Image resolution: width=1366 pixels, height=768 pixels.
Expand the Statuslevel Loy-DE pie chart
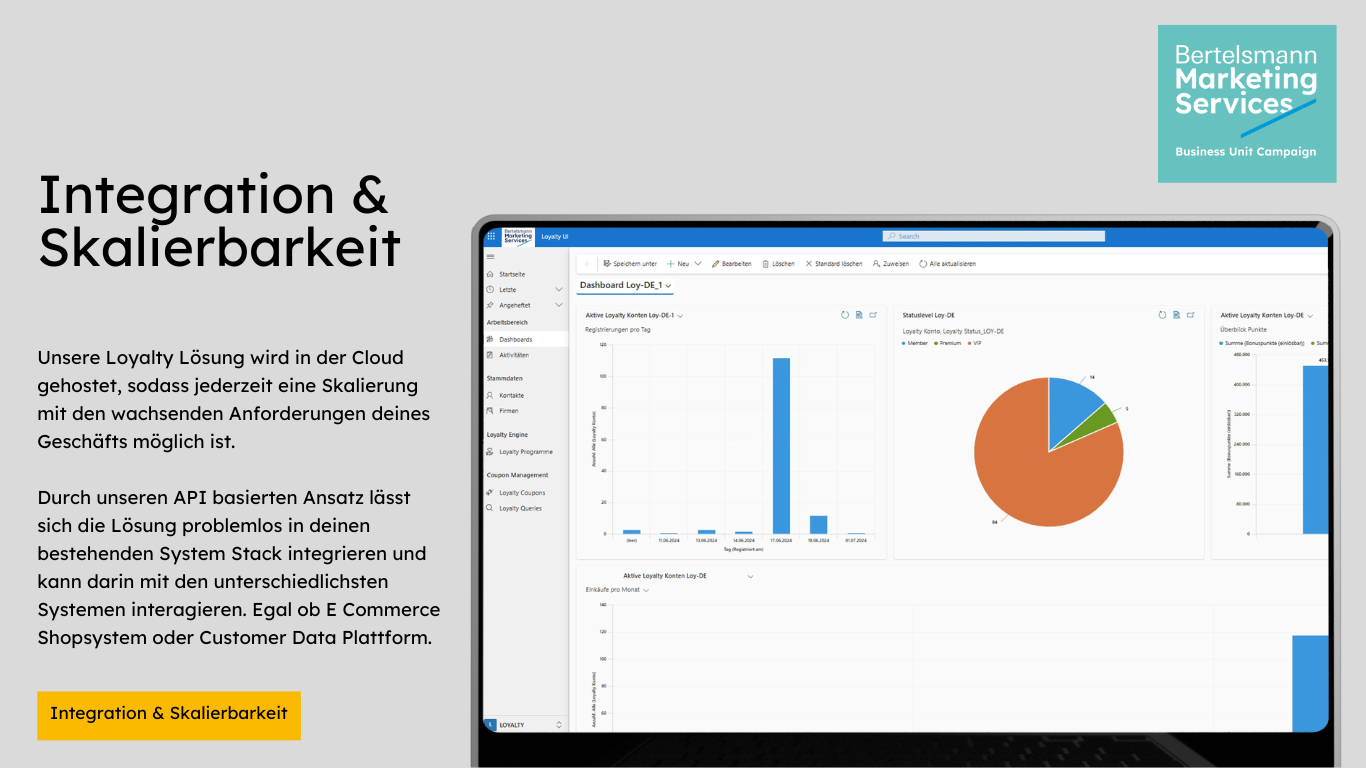tap(1190, 315)
